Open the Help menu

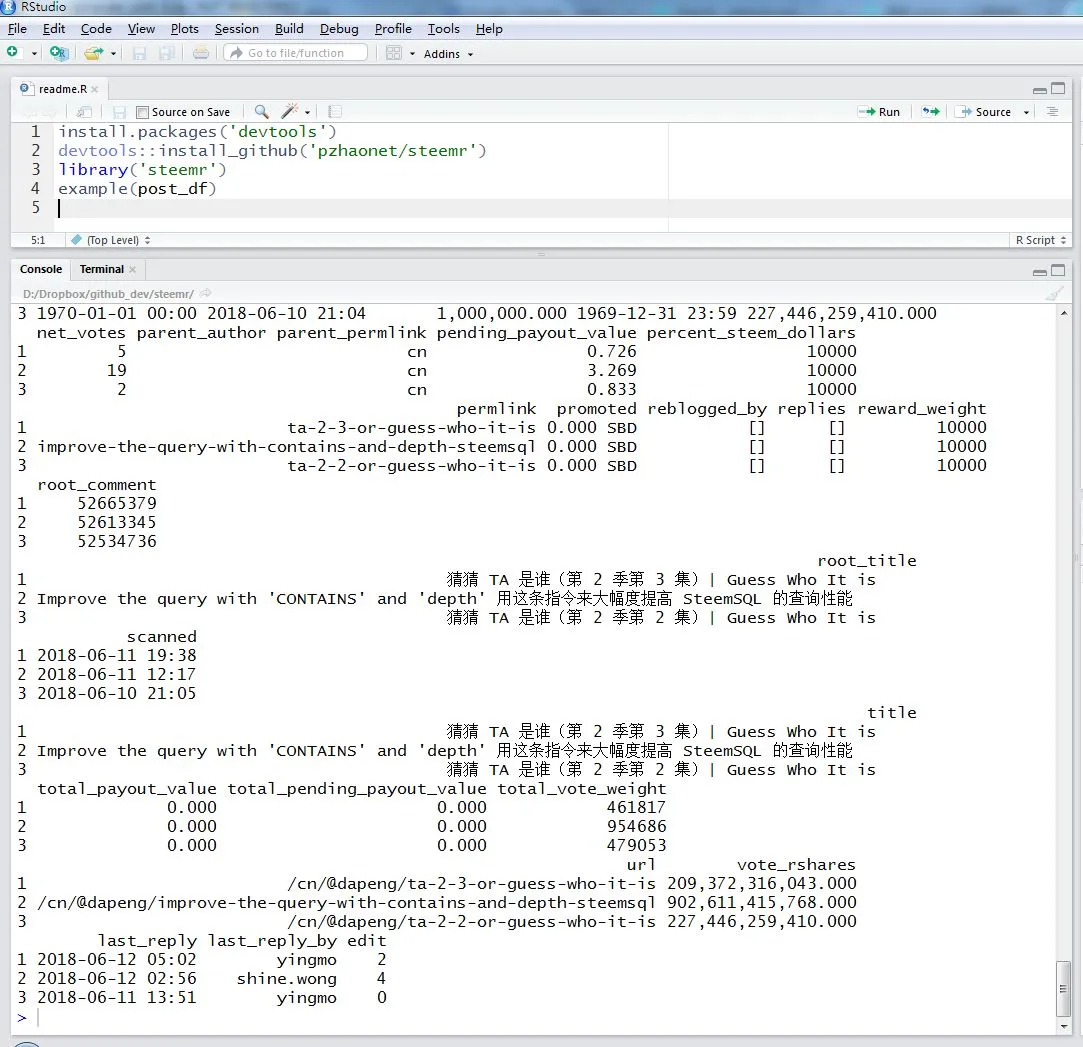tap(489, 29)
